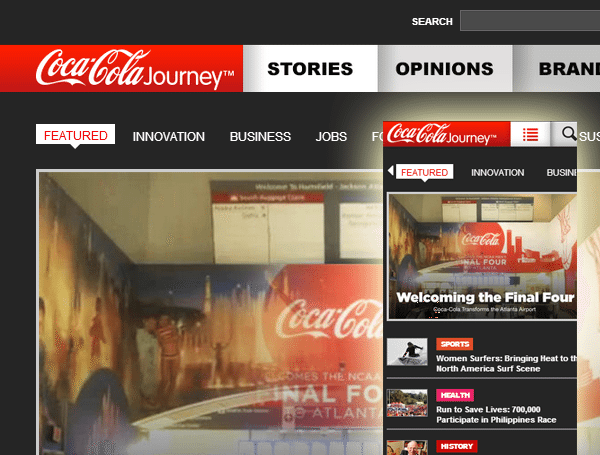Select the desktop BUSINESS category
This screenshot has width=600, height=455.
point(260,137)
